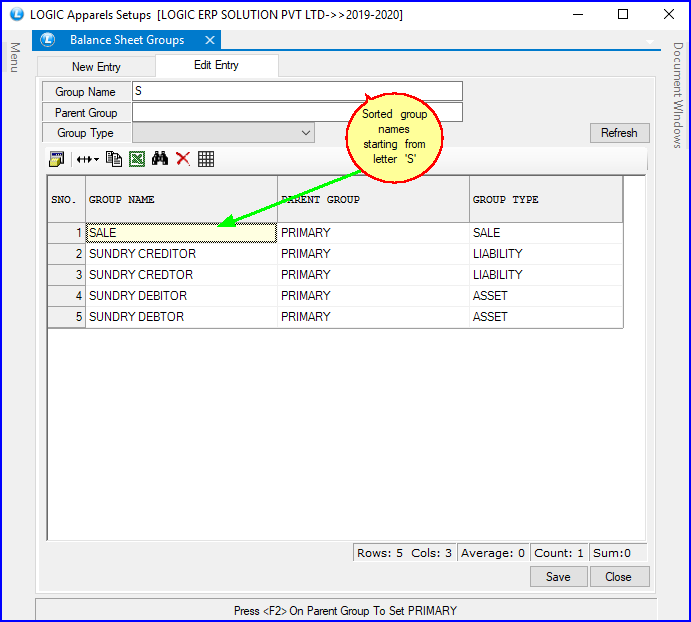Click SALE in the group type column
Viewport: 691px width, 622px height.
546,233
